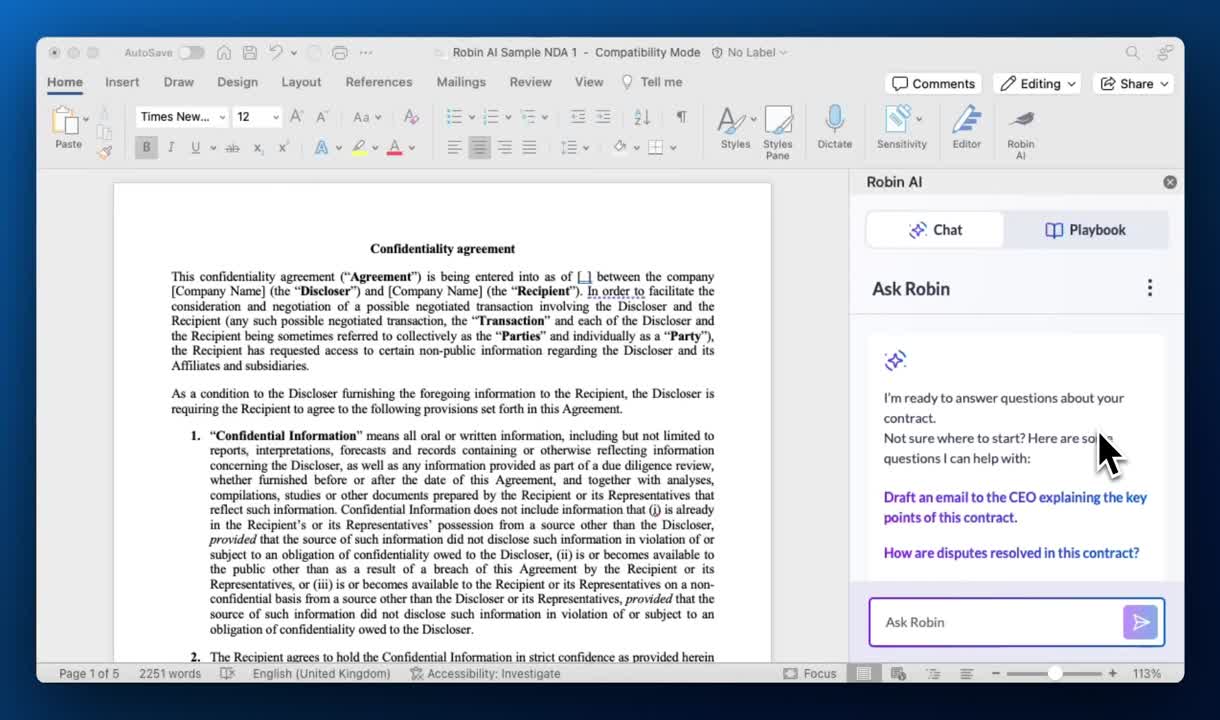
Task: Decrease paragraph indent
Action: pyautogui.click(x=578, y=117)
